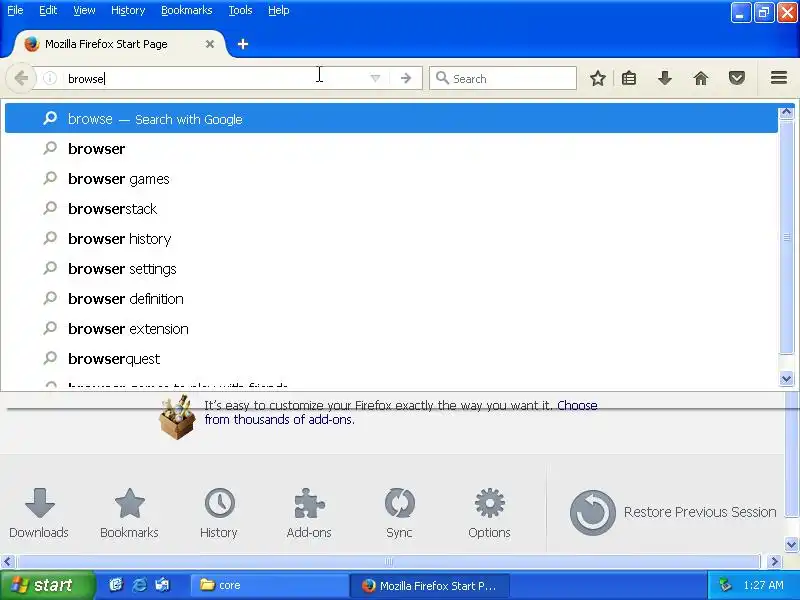
Task: Click the 1:27 AM taskbar clock
Action: [763, 585]
